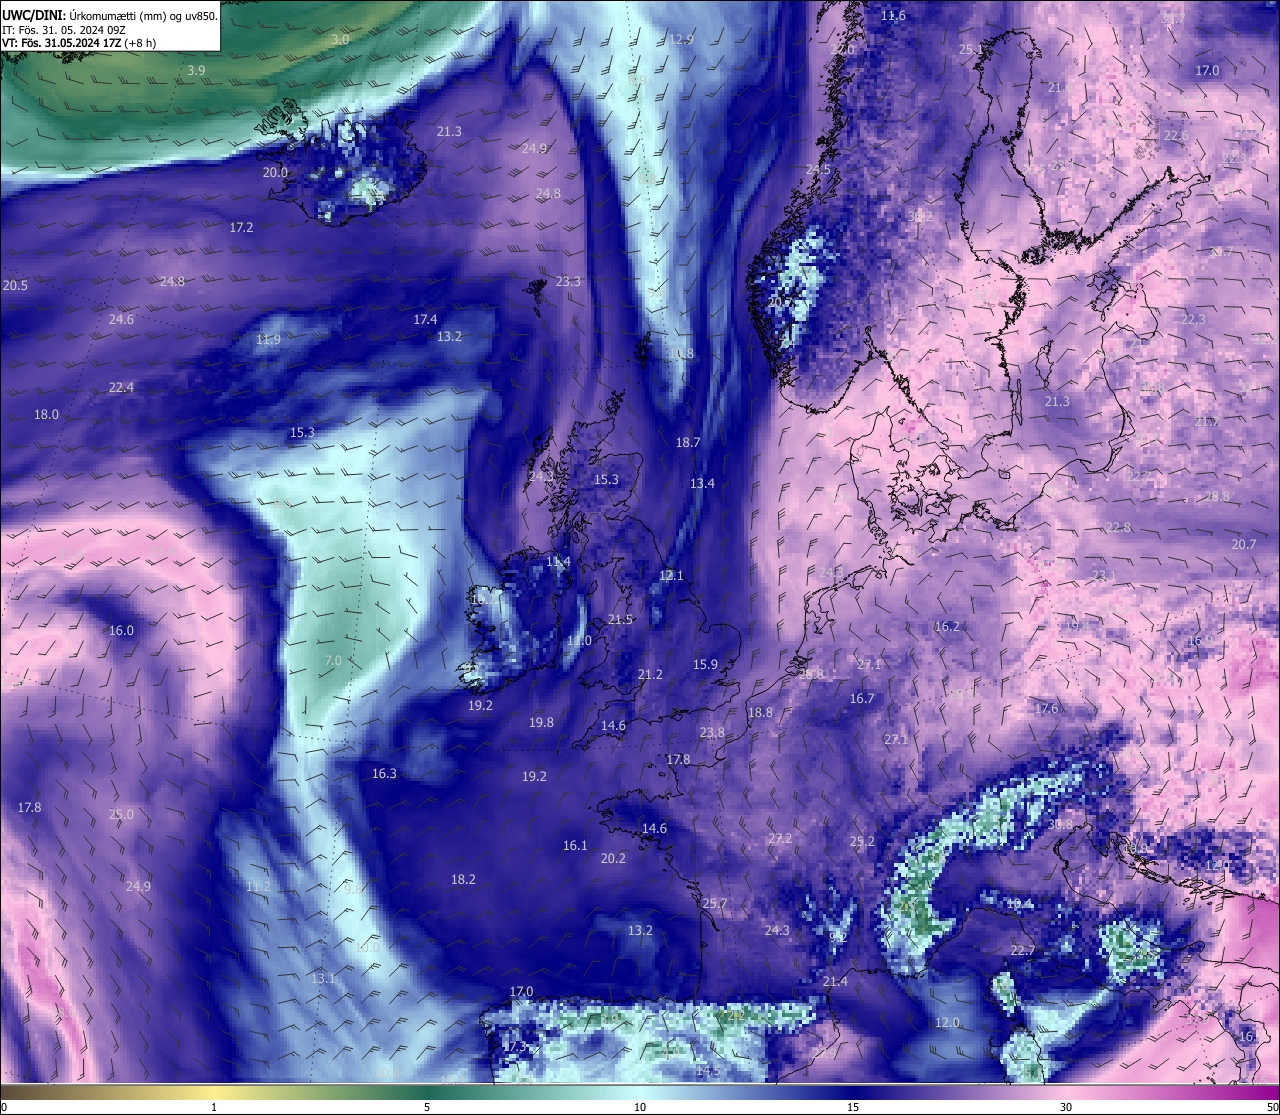Viewport: 1280px width, 1115px height.
Task: Click the 16.7 value label
Action: coord(862,698)
